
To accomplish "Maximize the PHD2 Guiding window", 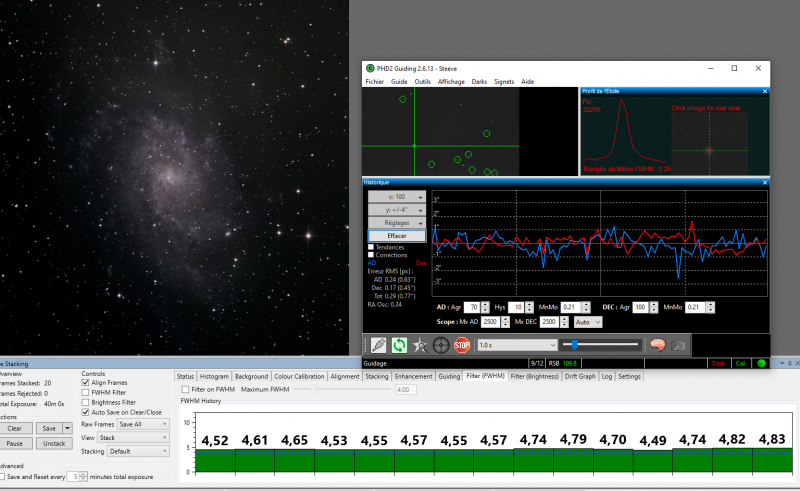I will click(734, 68).
